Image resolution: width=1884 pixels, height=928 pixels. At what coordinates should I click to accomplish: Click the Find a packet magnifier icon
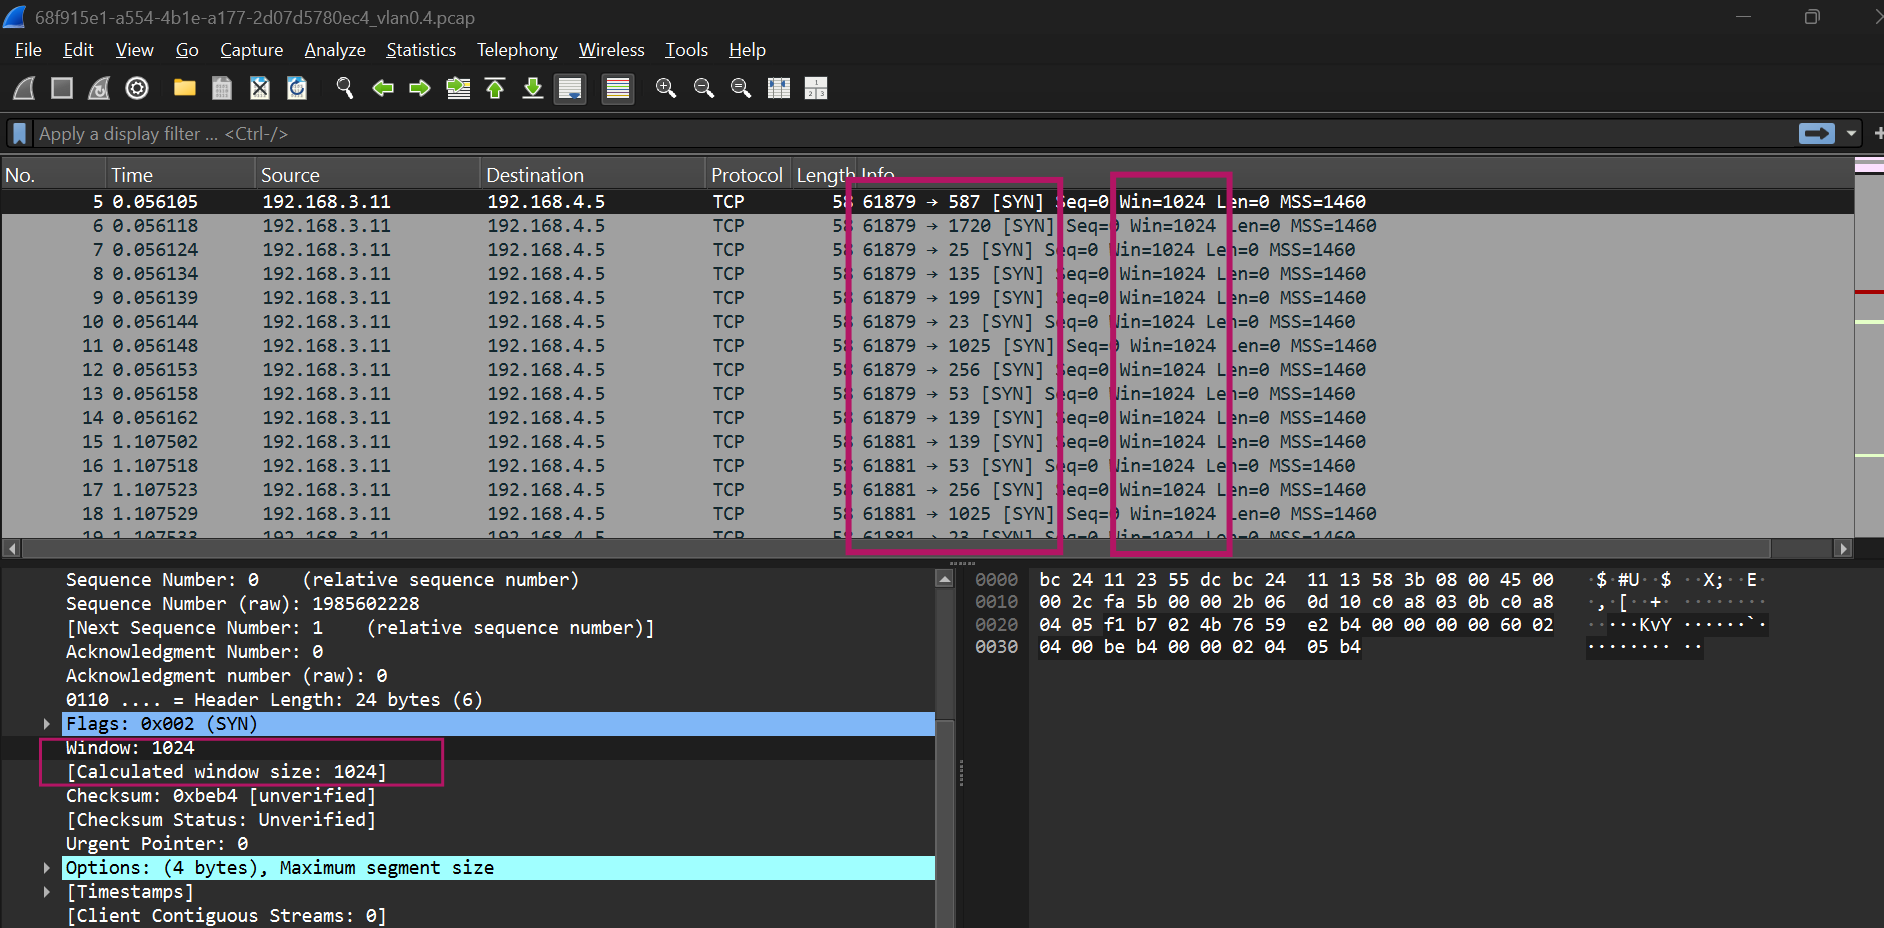point(345,89)
